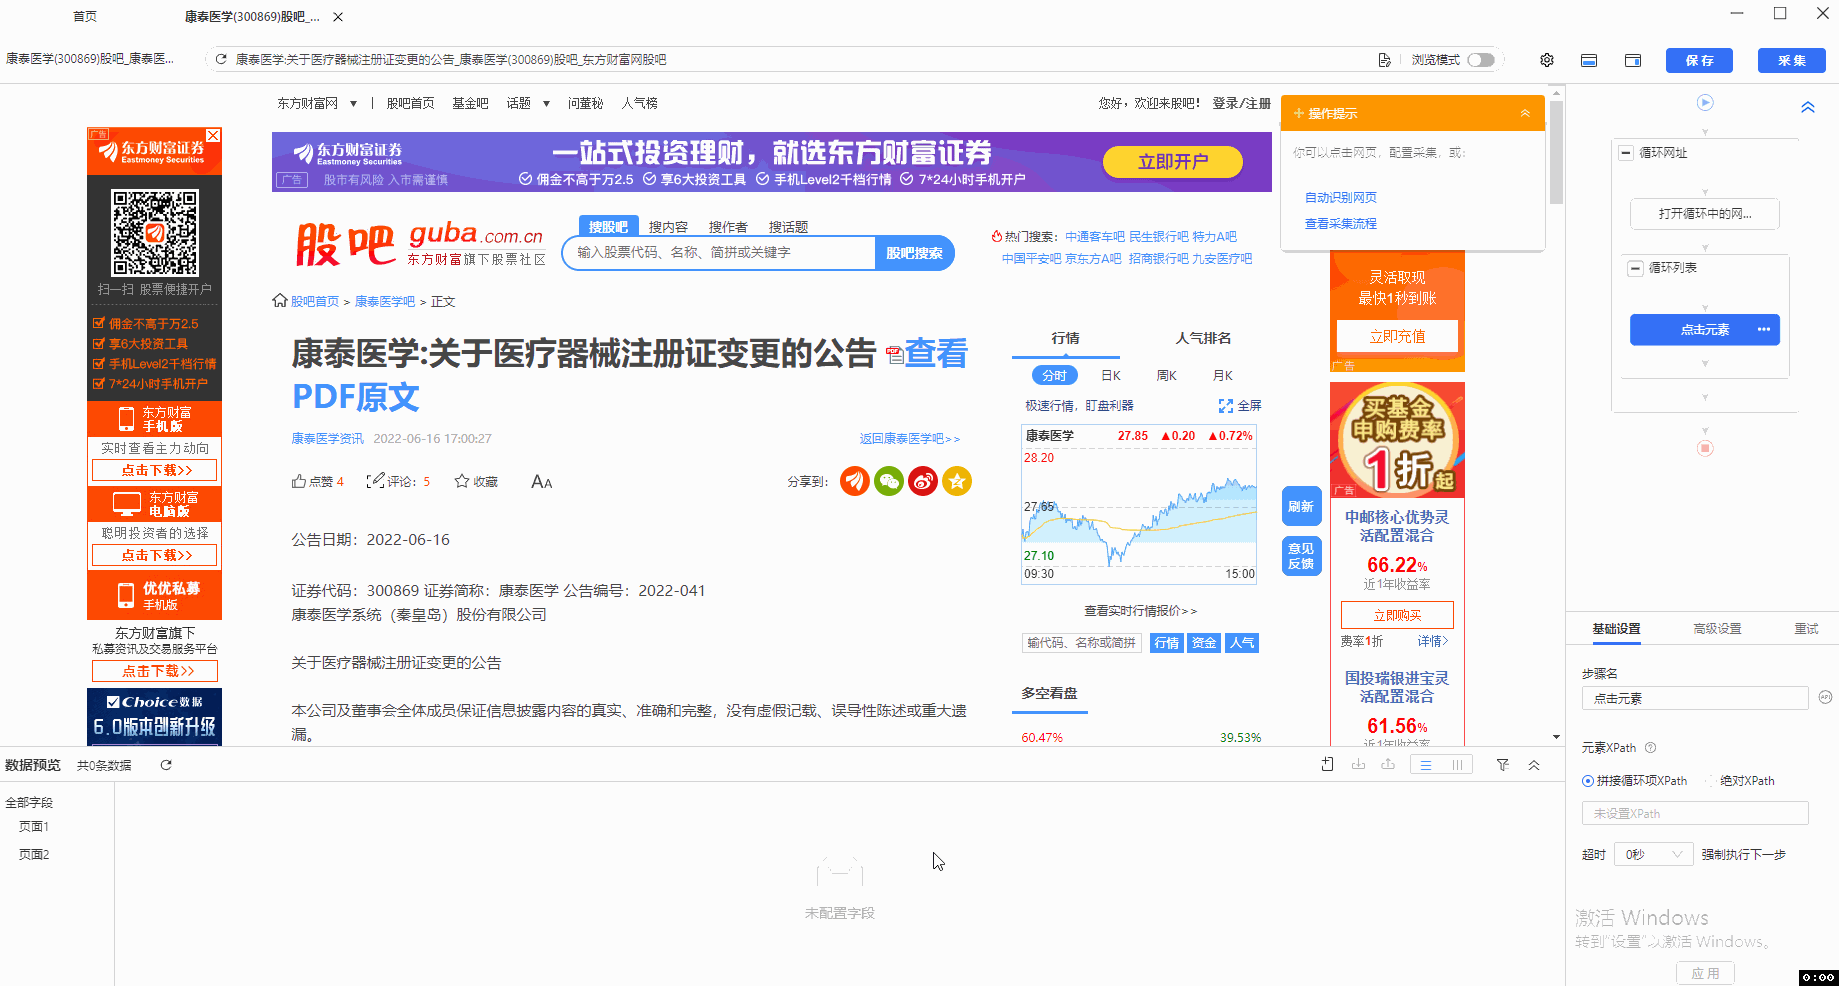Open 超时 timeout 0秒 dropdown
This screenshot has height=986, width=1839.
[1653, 854]
